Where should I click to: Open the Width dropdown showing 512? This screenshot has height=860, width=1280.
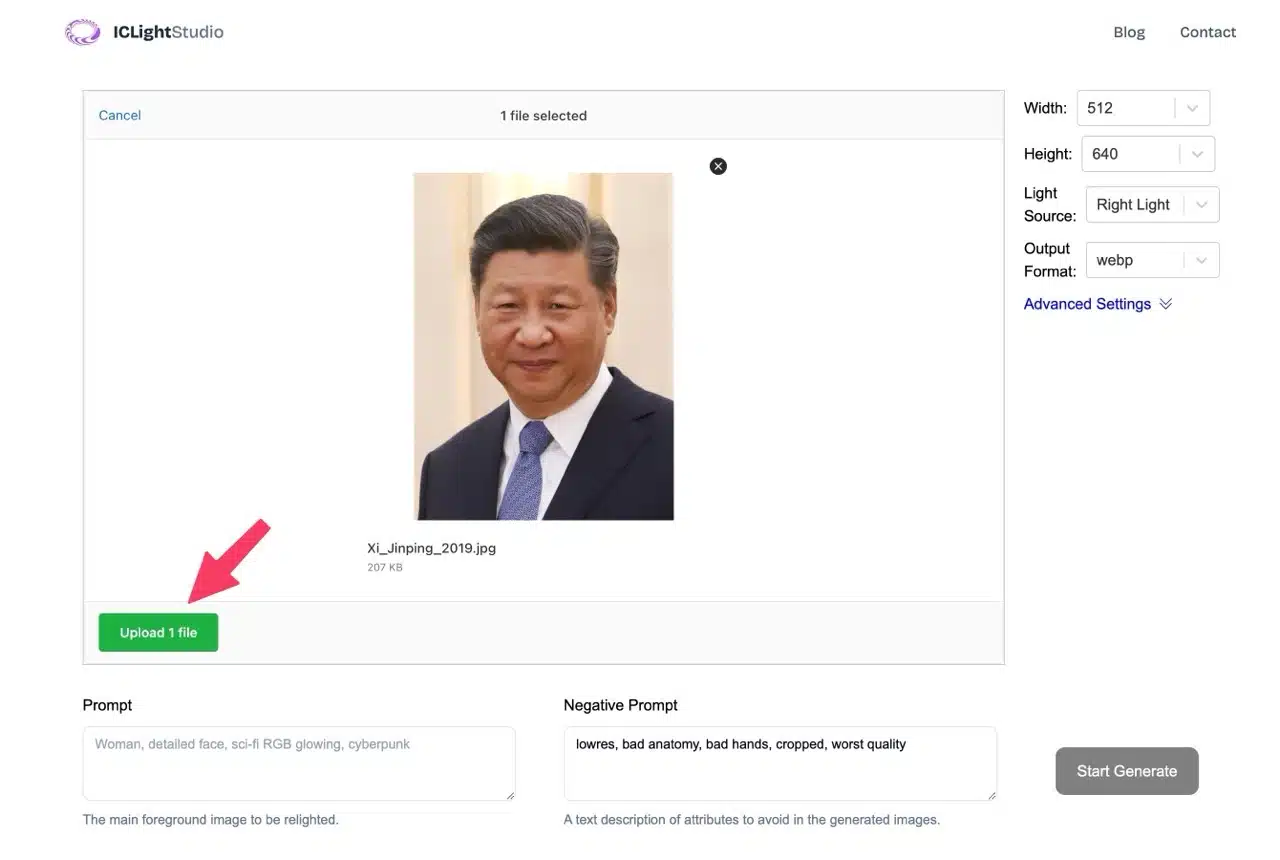point(1126,108)
